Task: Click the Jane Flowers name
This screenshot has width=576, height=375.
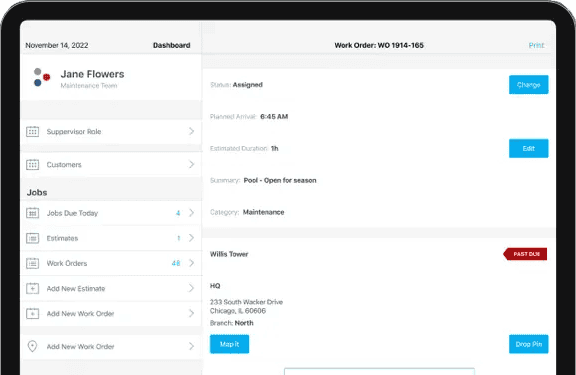Action: pyautogui.click(x=92, y=74)
